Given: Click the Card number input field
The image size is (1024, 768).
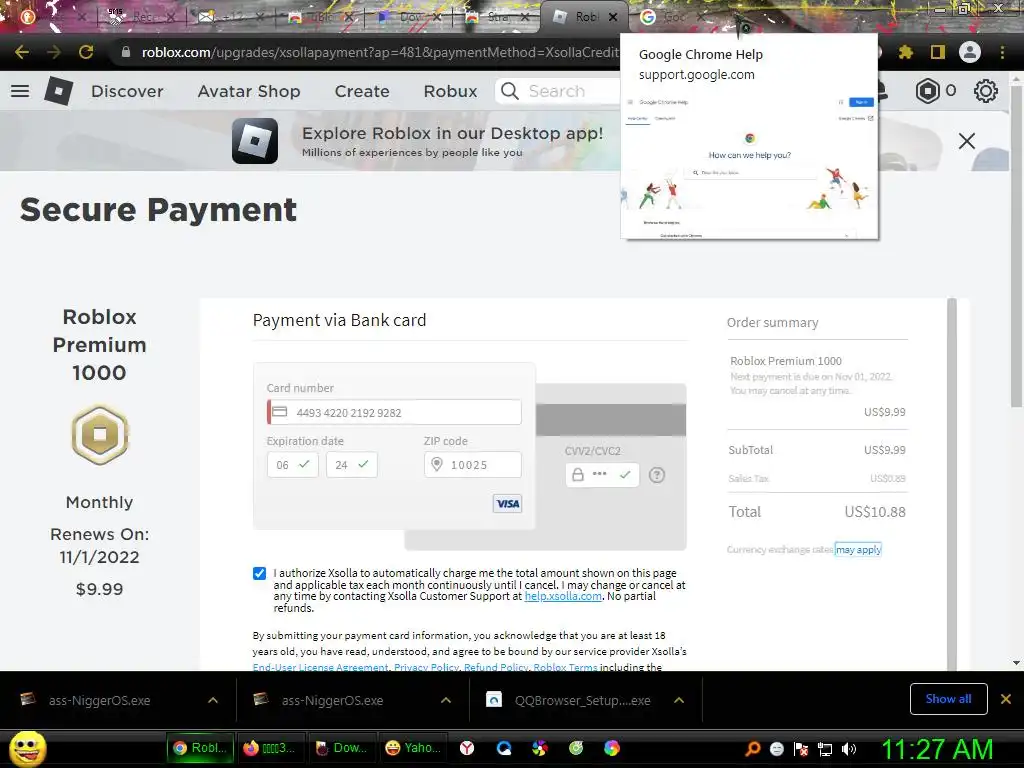Looking at the screenshot, I should (x=394, y=412).
